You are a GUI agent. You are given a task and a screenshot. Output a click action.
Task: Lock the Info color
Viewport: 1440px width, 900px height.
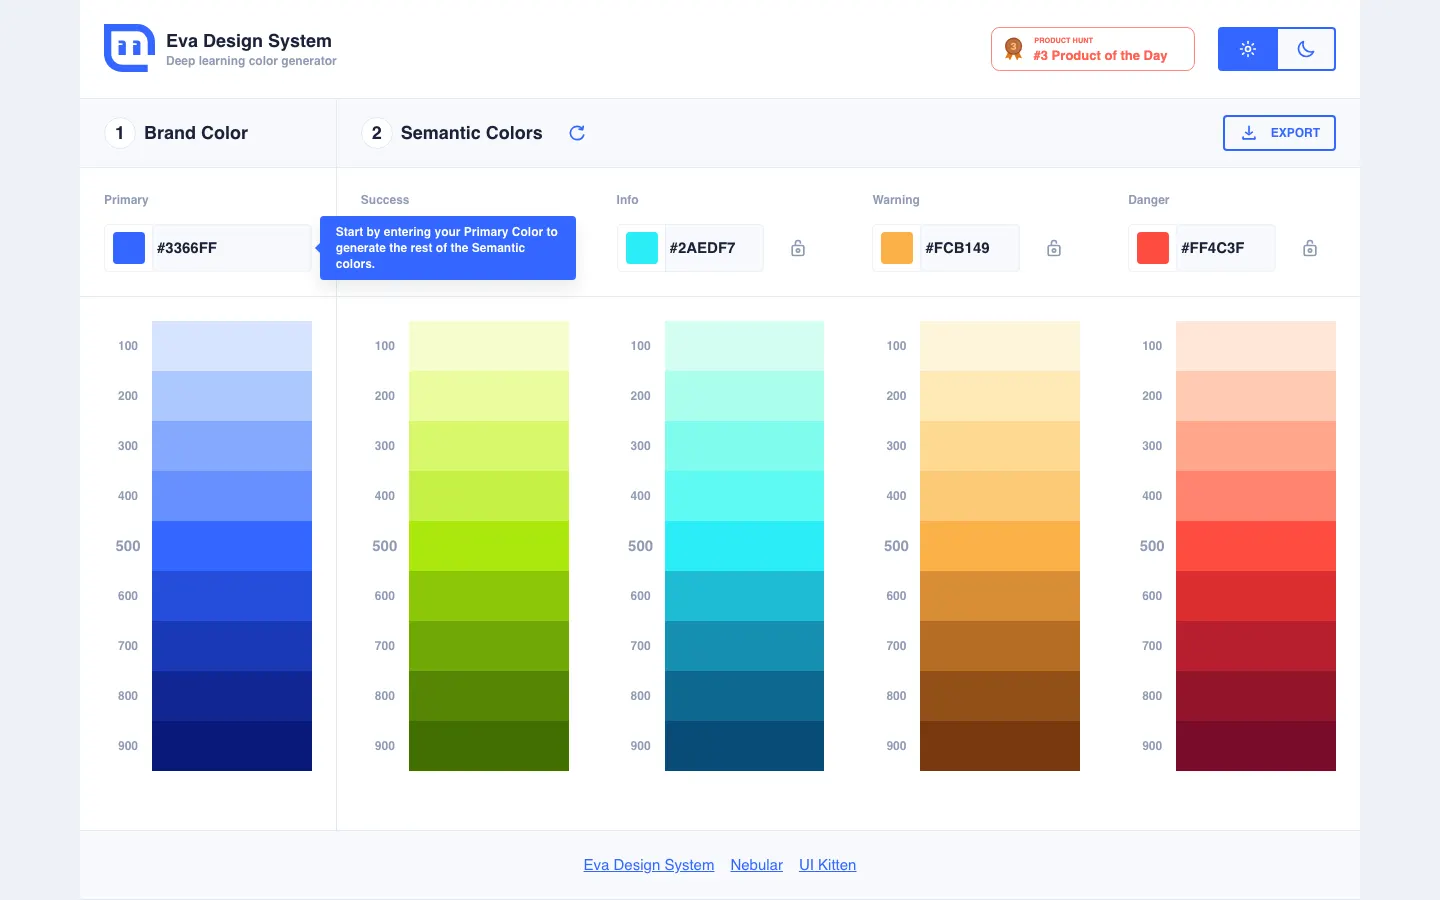coord(798,248)
